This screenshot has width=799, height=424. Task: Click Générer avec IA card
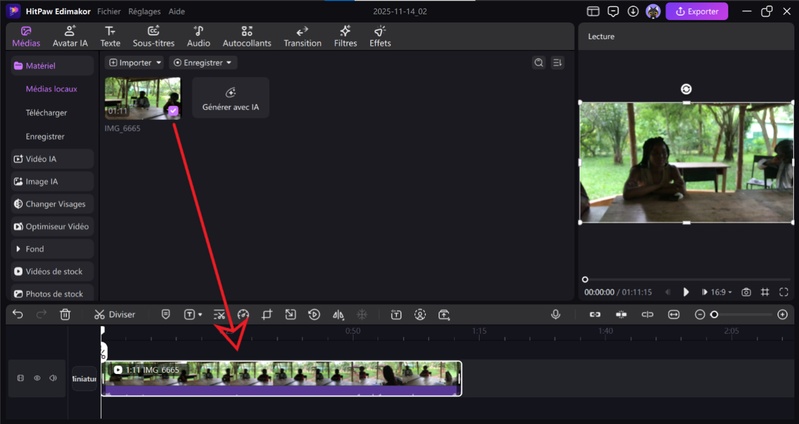point(230,98)
